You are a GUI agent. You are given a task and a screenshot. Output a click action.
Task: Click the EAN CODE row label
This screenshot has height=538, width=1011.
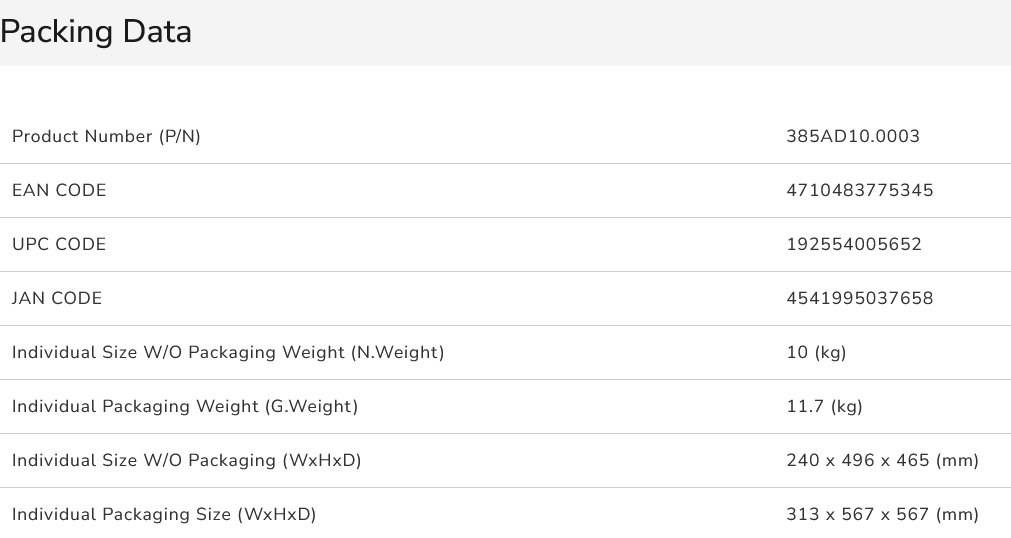59,190
